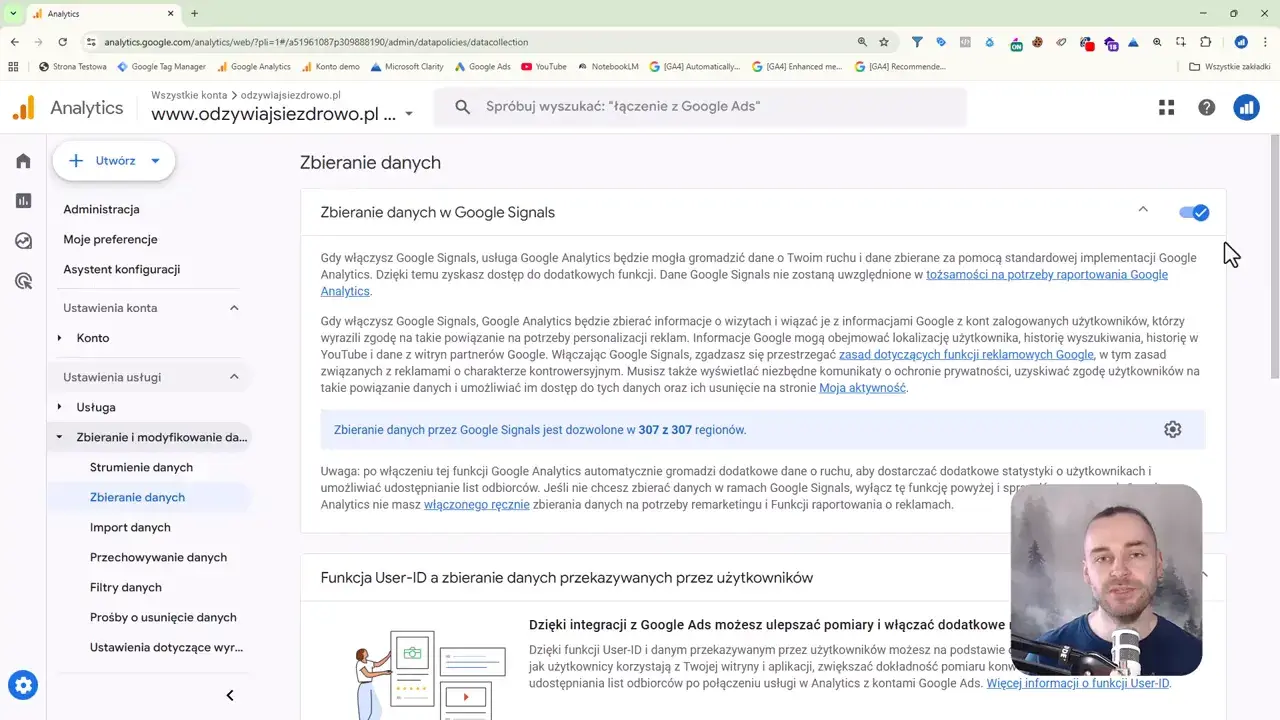
Task: Open the Help question mark icon
Action: [1206, 107]
